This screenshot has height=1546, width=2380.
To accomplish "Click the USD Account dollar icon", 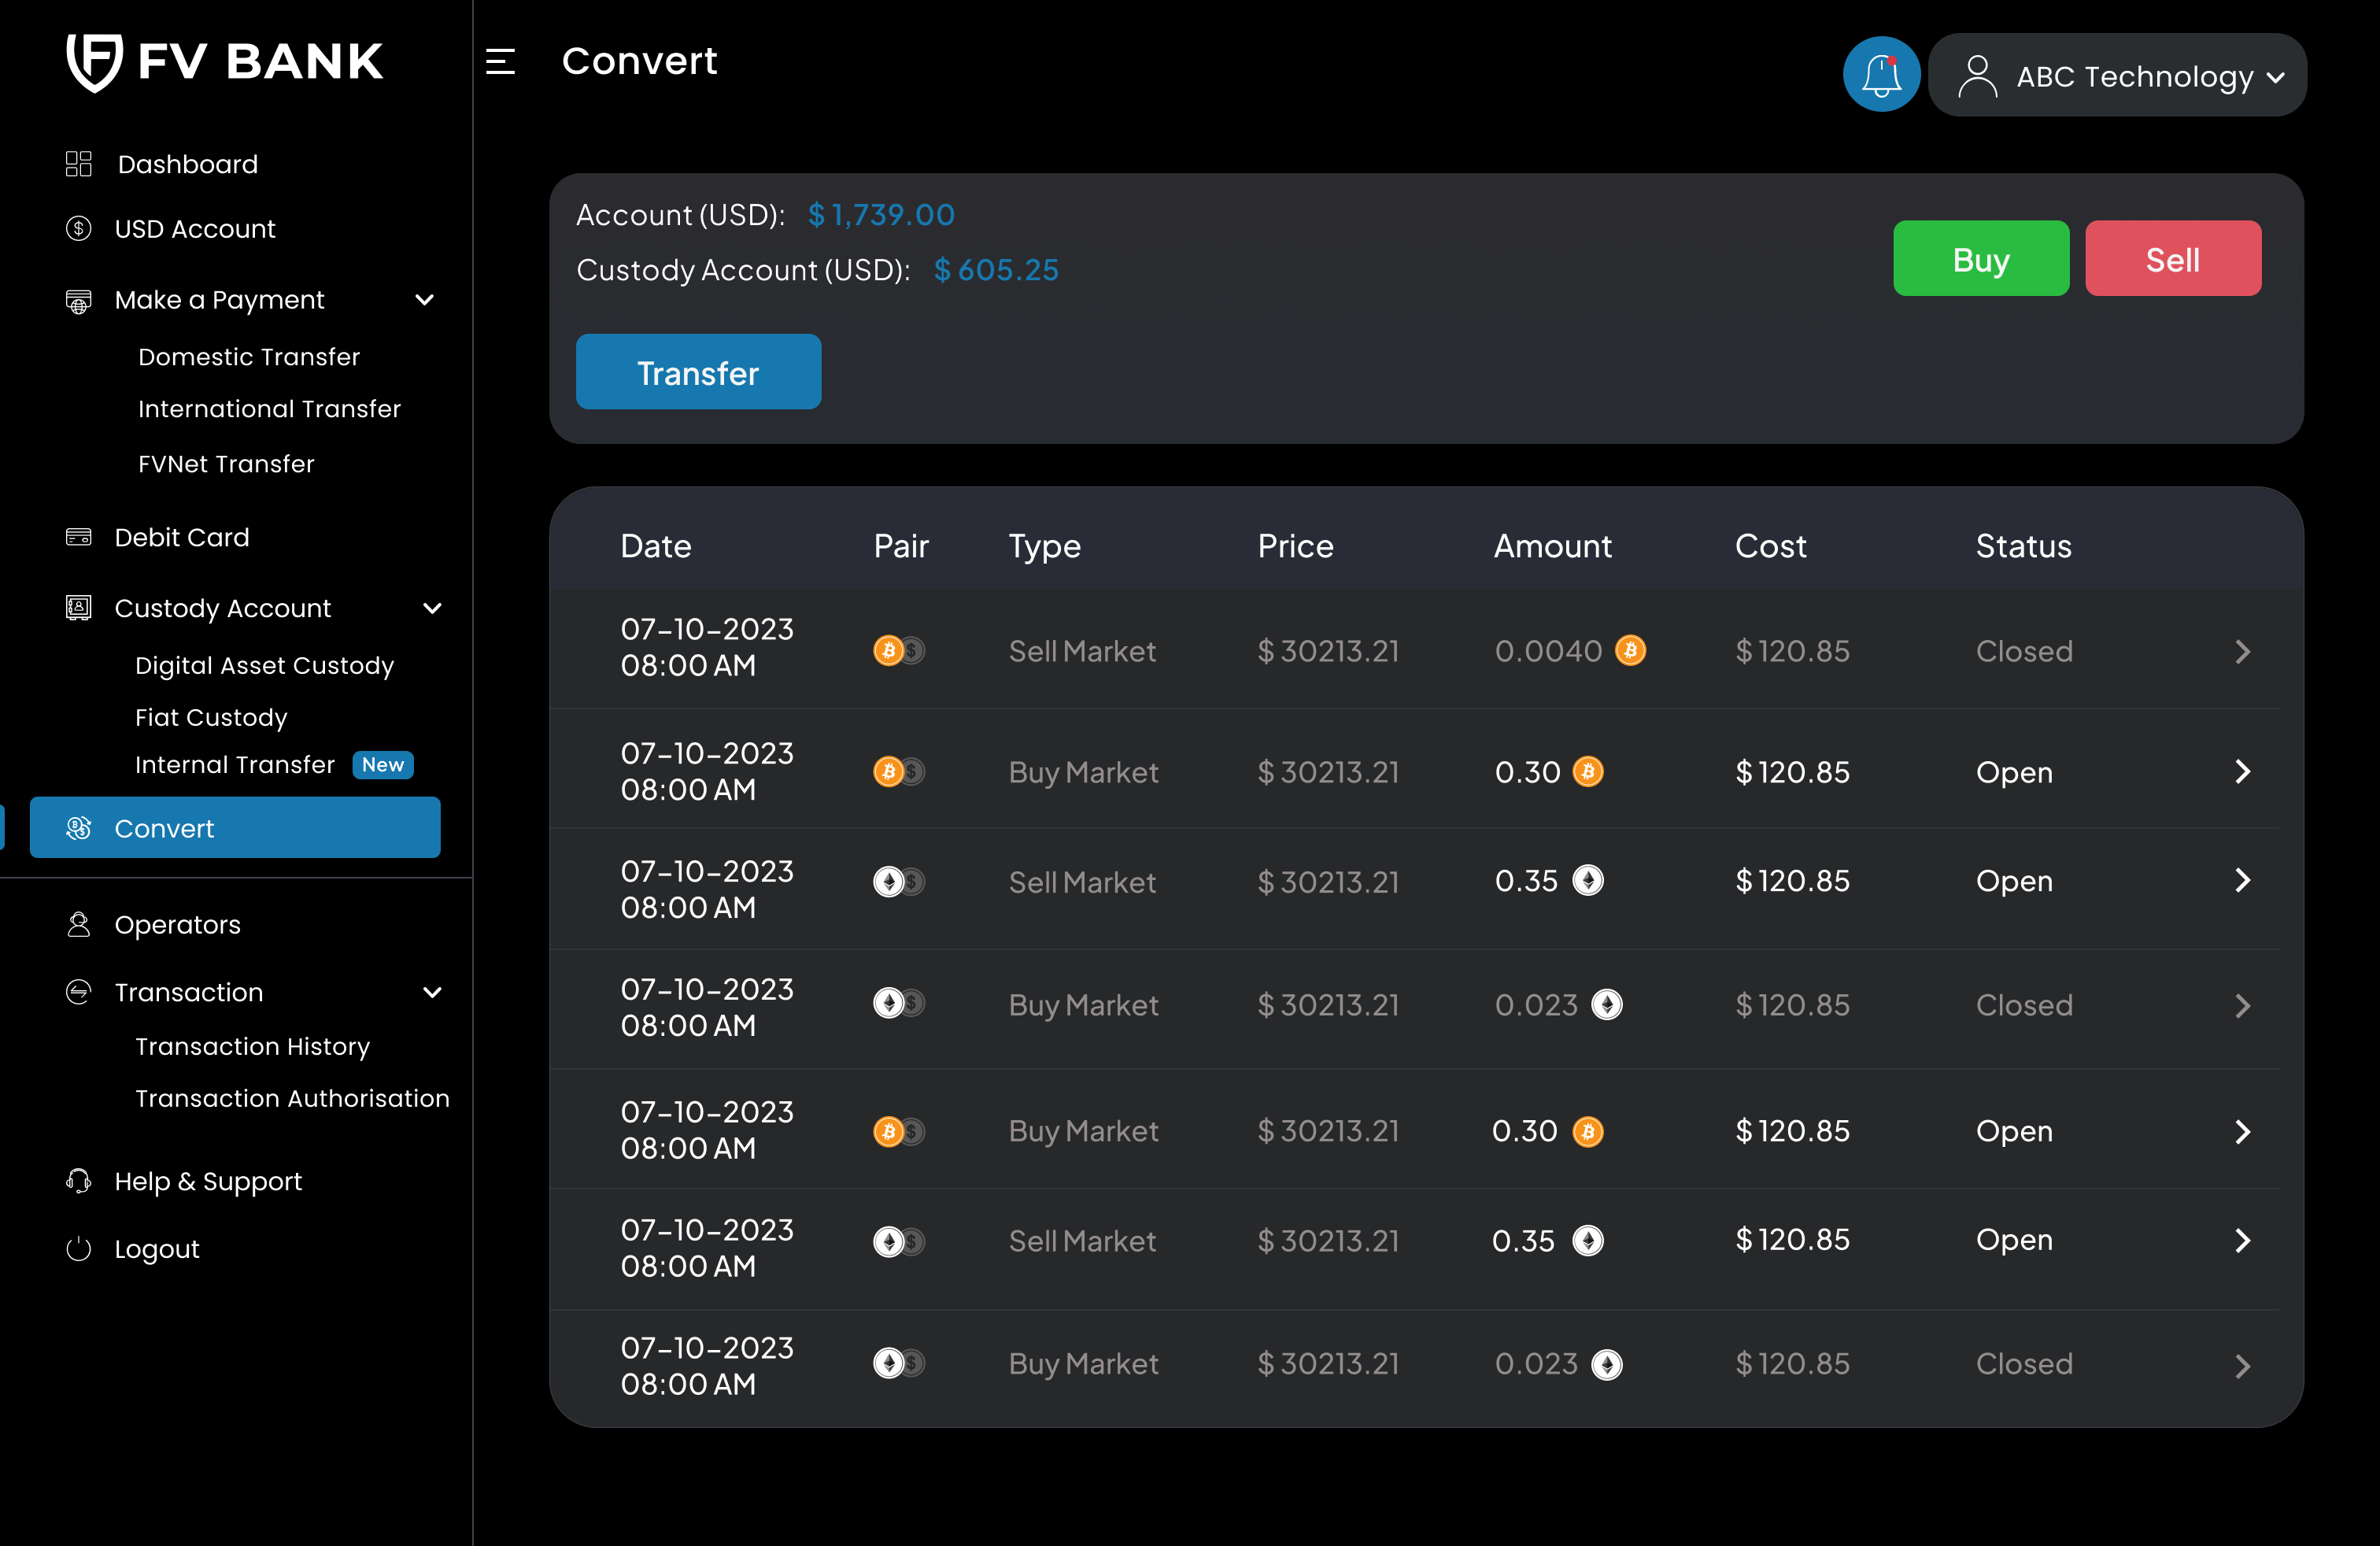I will (78, 229).
